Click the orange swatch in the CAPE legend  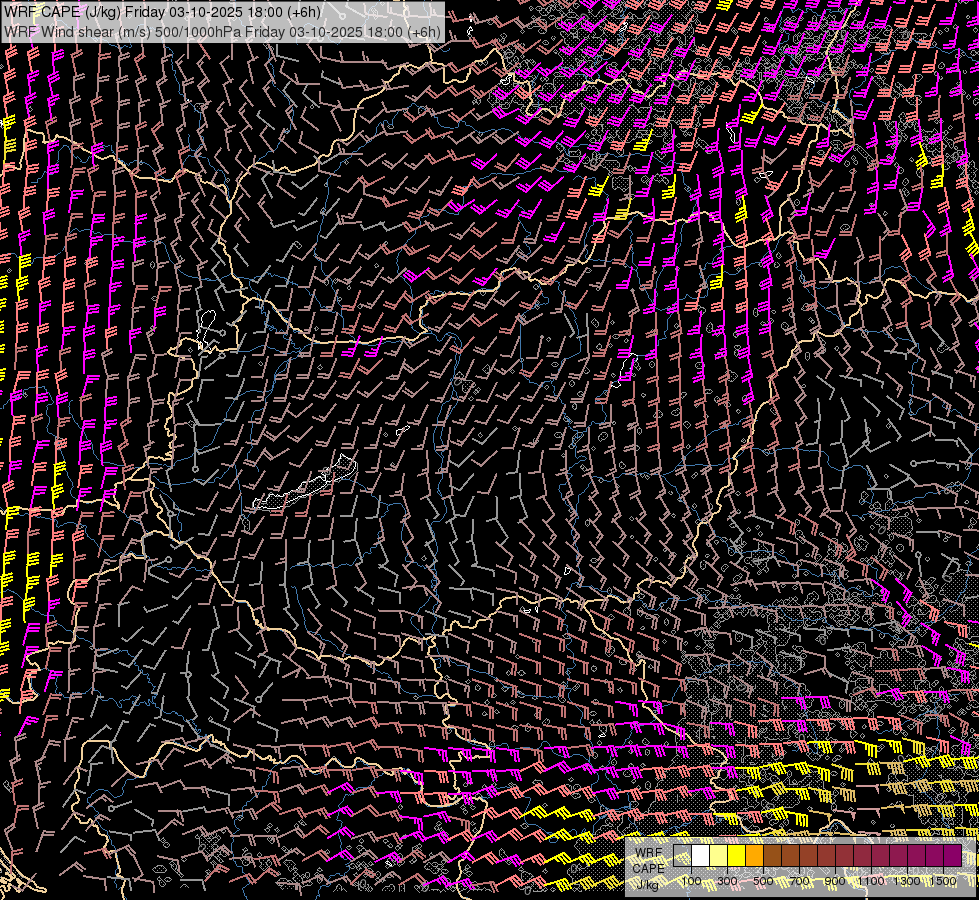tap(755, 856)
